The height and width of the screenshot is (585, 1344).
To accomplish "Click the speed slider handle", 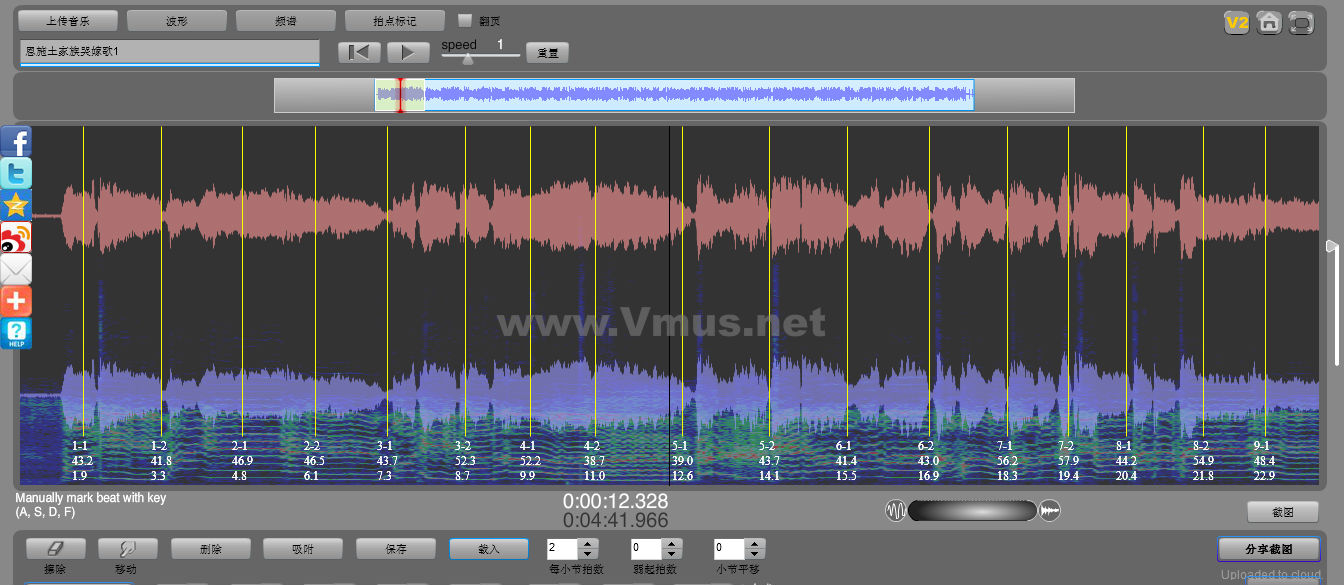I will pos(467,58).
